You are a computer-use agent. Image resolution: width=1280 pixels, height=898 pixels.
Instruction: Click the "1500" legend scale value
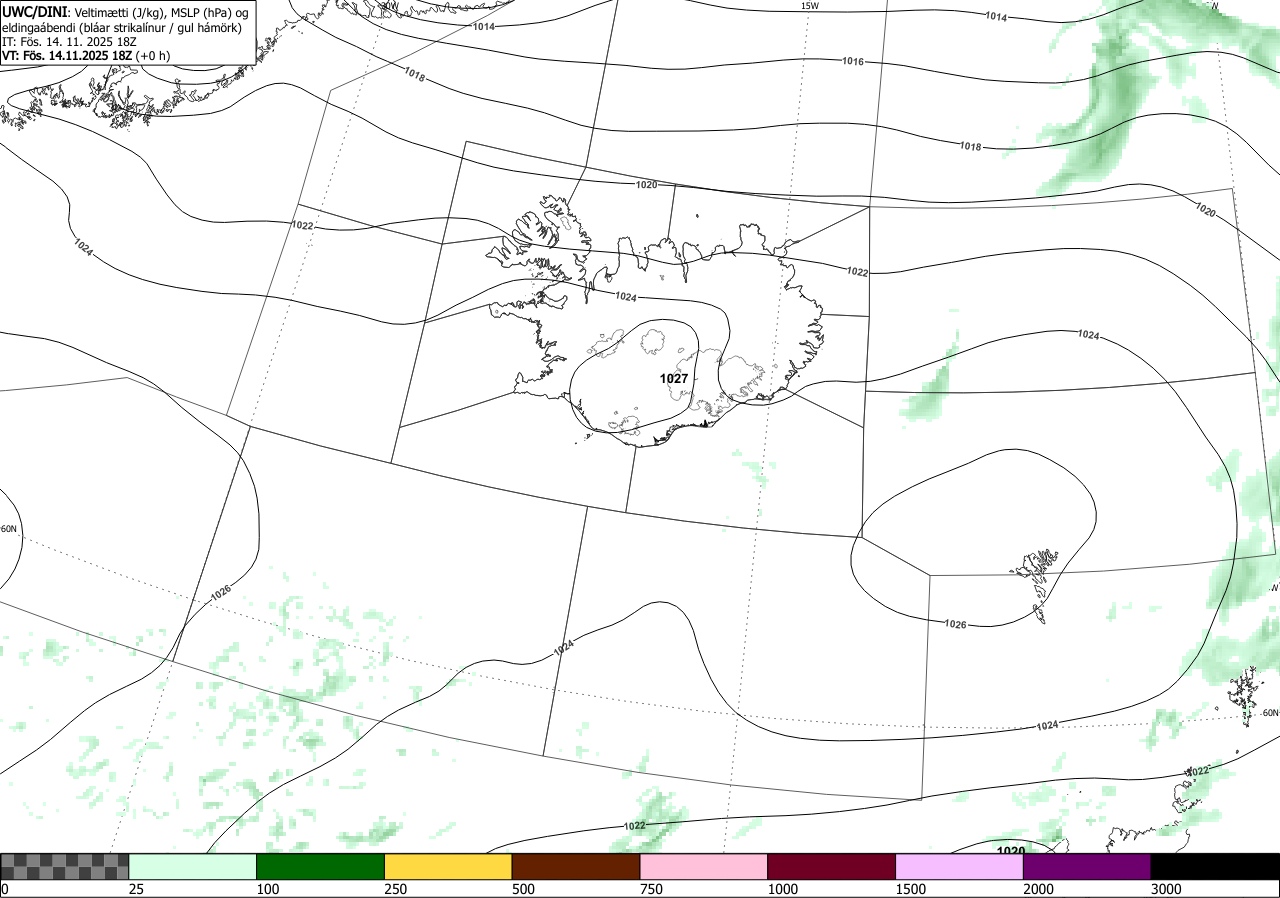click(x=911, y=889)
